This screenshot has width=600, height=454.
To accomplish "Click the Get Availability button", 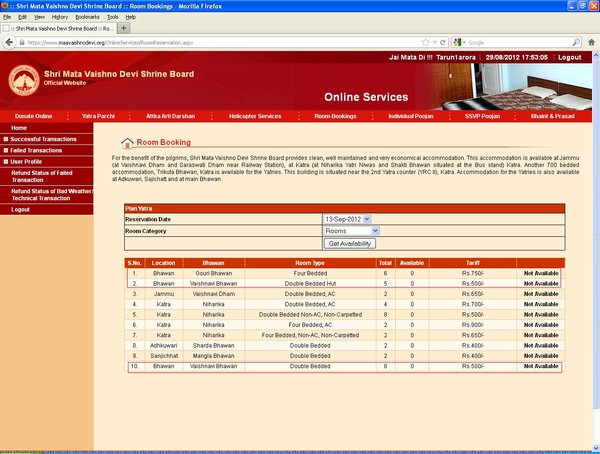I will (x=350, y=243).
